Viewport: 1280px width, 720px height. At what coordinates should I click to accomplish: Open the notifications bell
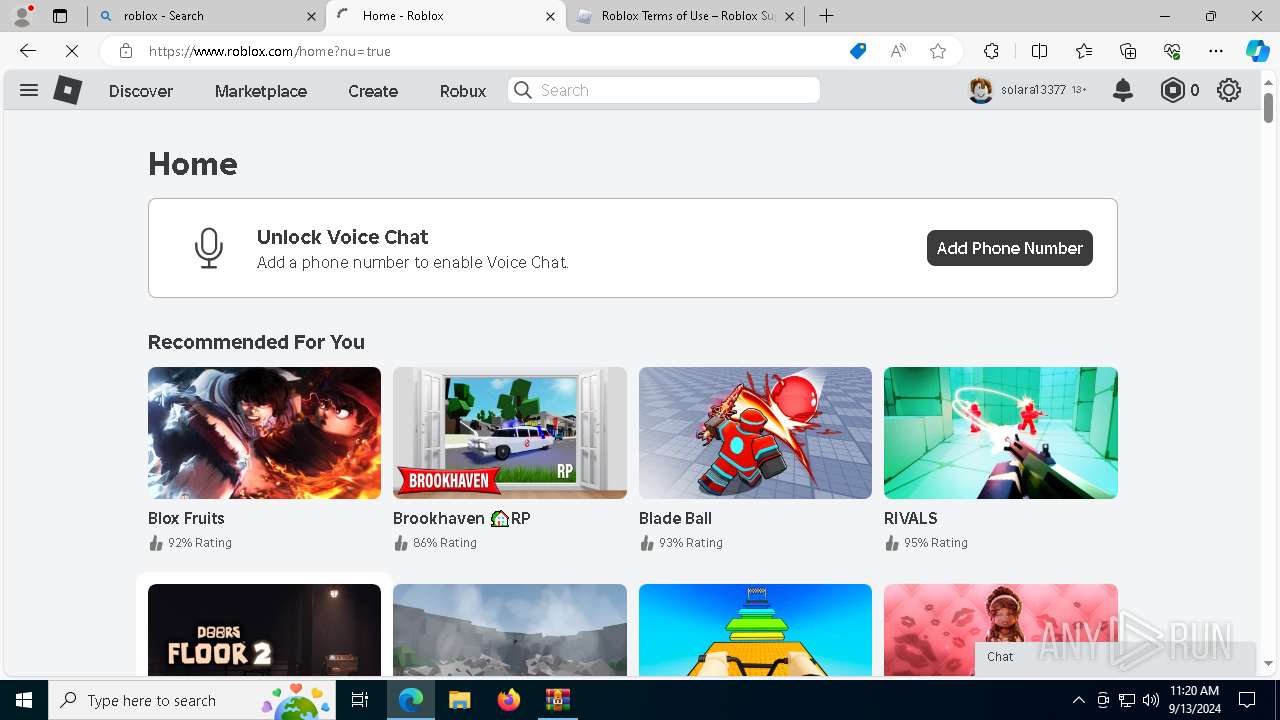1123,90
